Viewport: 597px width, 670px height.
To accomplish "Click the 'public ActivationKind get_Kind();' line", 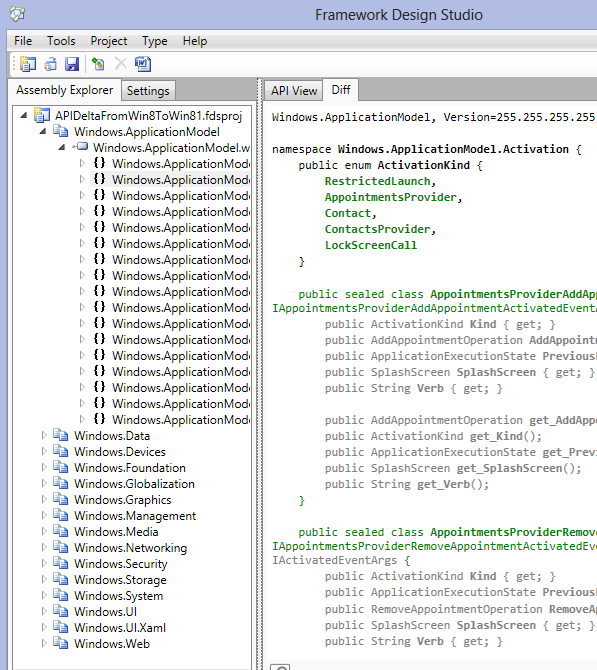I will (x=433, y=436).
